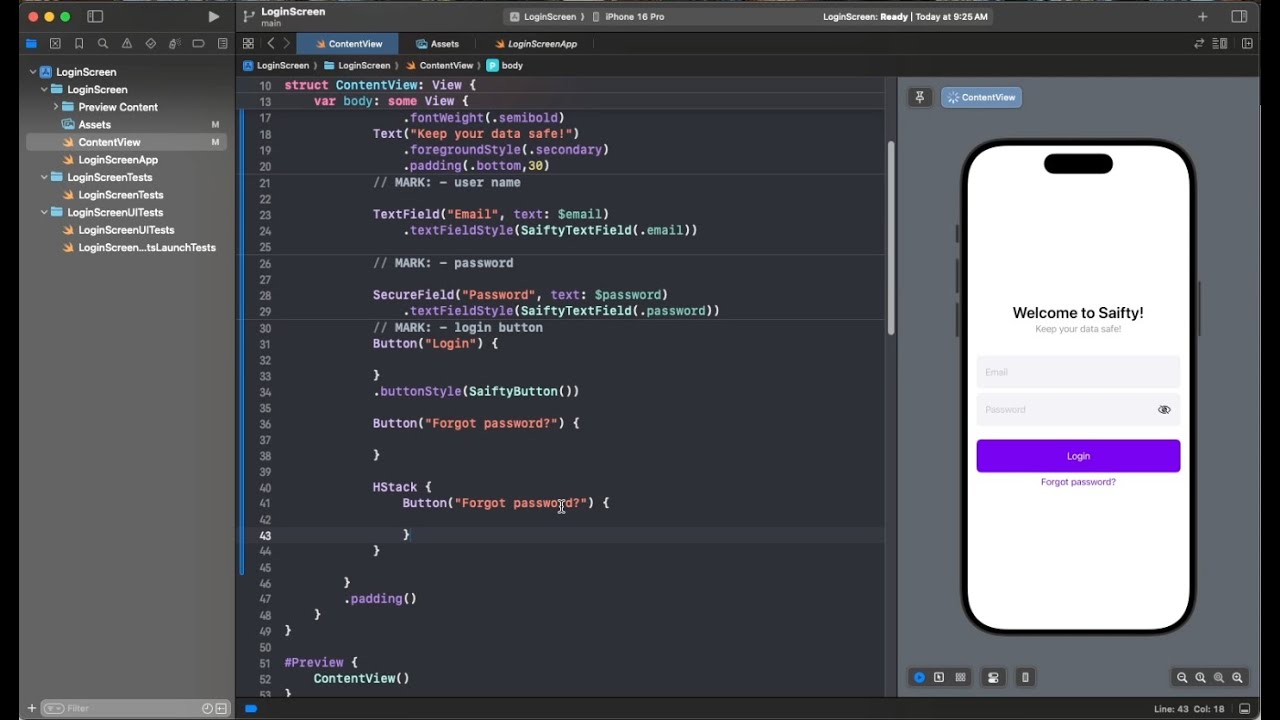Open the Report navigator
Image resolution: width=1280 pixels, height=720 pixels.
pos(222,44)
